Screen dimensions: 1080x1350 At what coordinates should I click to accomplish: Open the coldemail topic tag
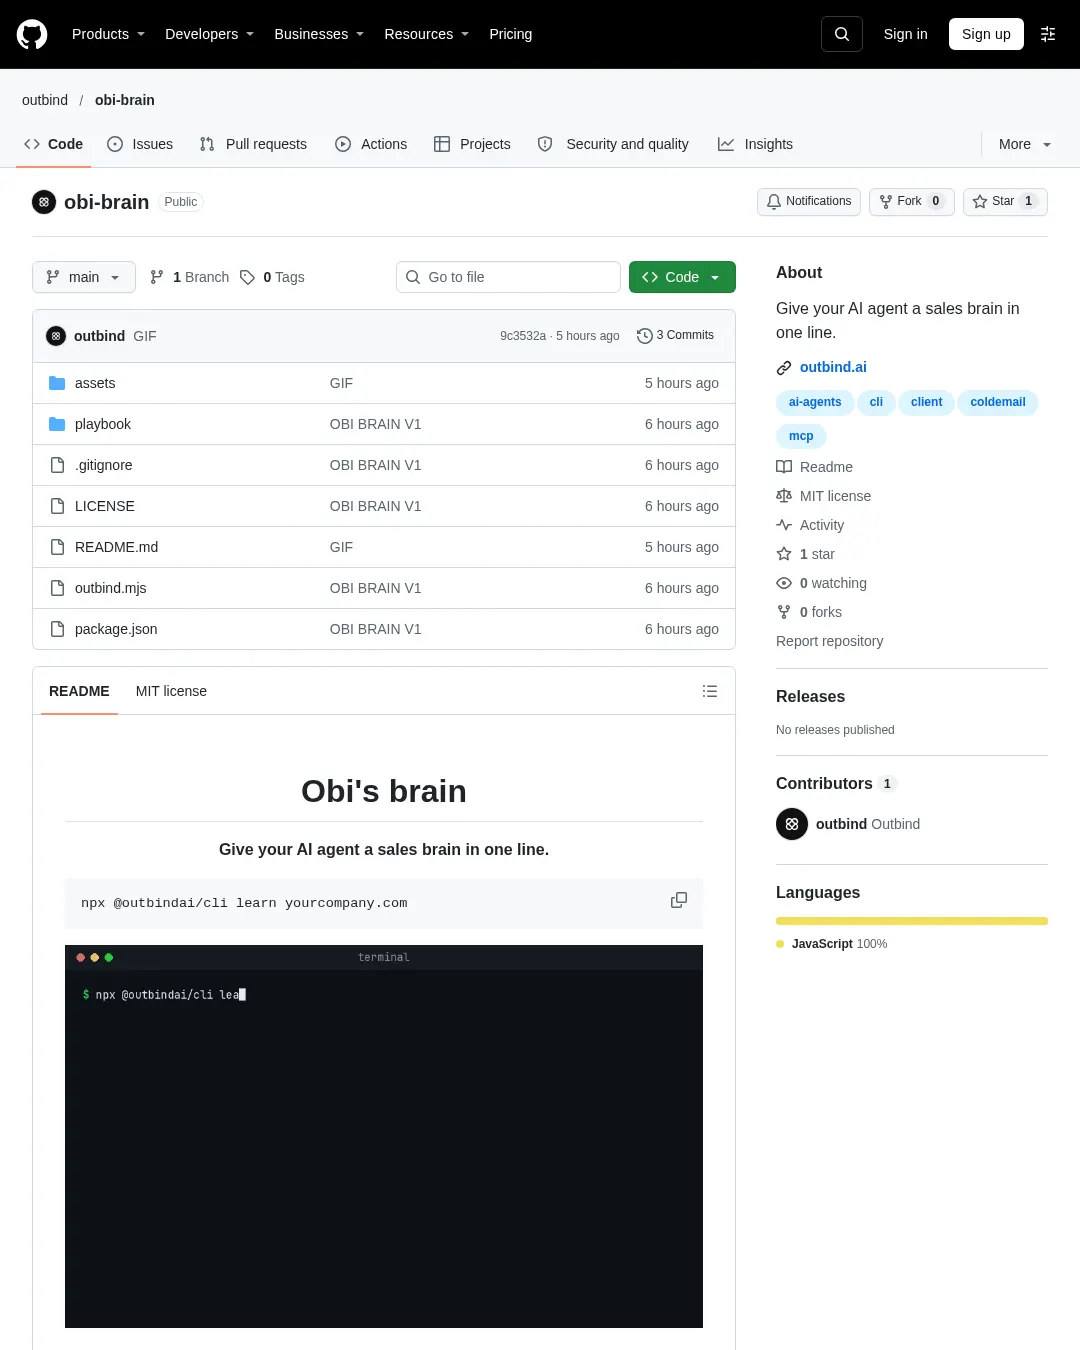pyautogui.click(x=998, y=402)
